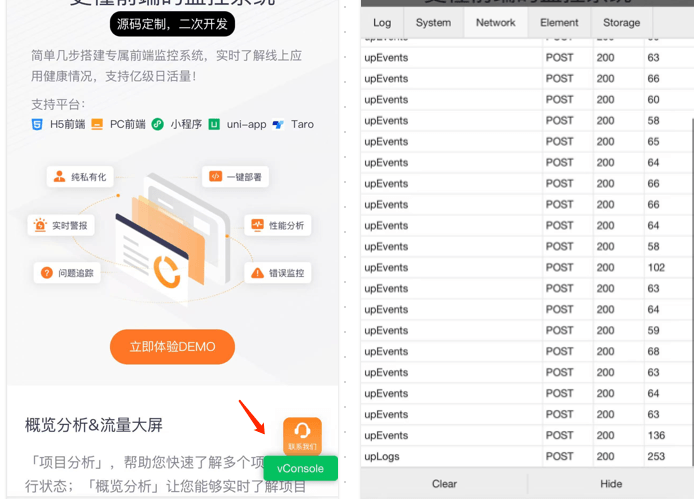The height and width of the screenshot is (499, 694).
Task: Click the PC前端 orange icon
Action: click(97, 124)
